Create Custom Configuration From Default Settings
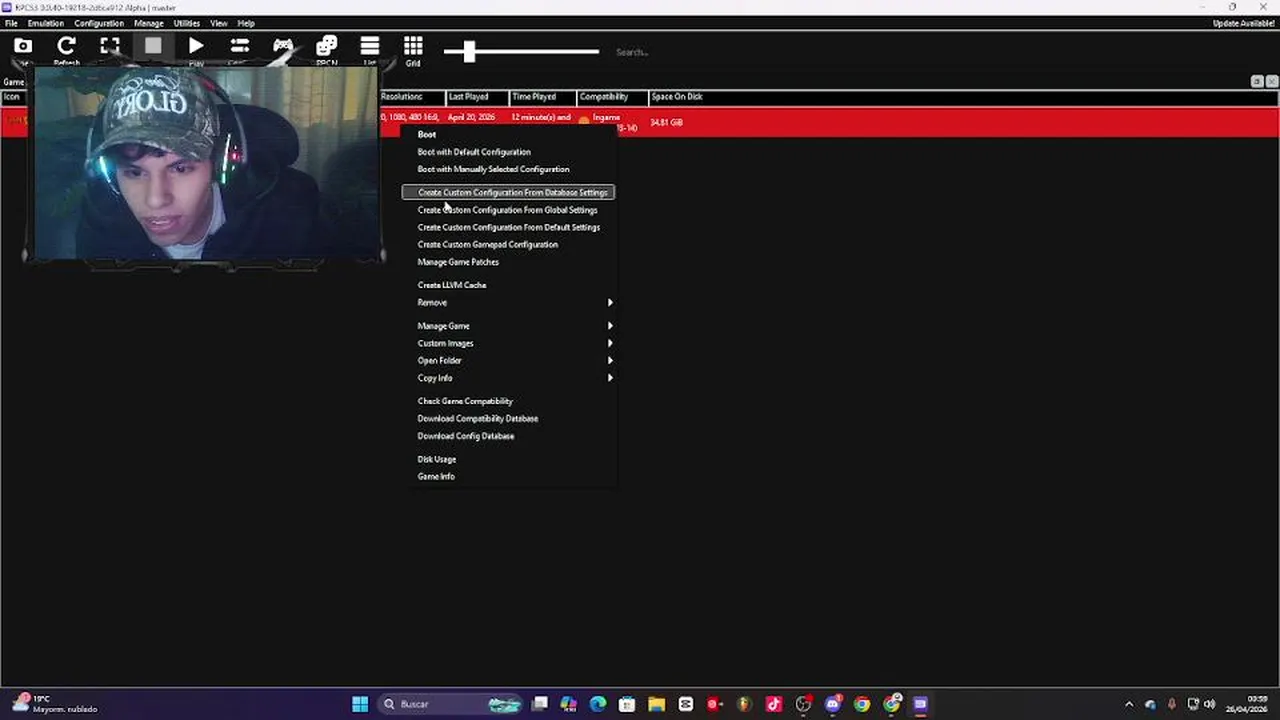The image size is (1280, 720). click(509, 227)
